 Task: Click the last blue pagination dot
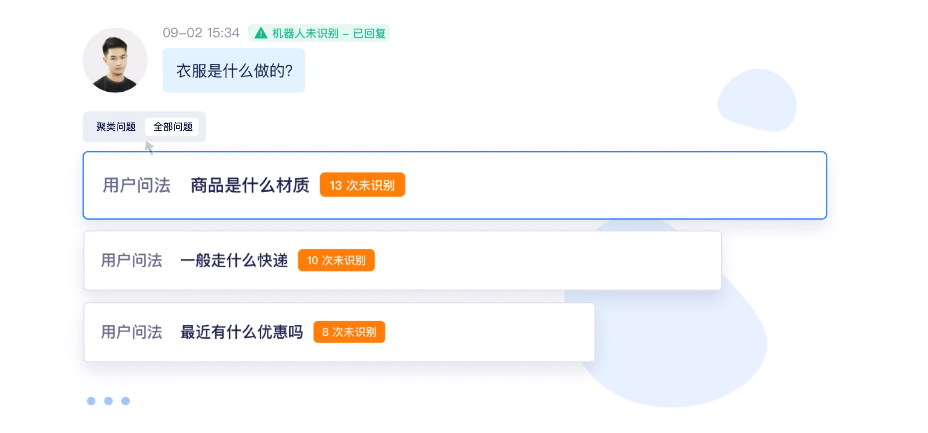pos(125,401)
